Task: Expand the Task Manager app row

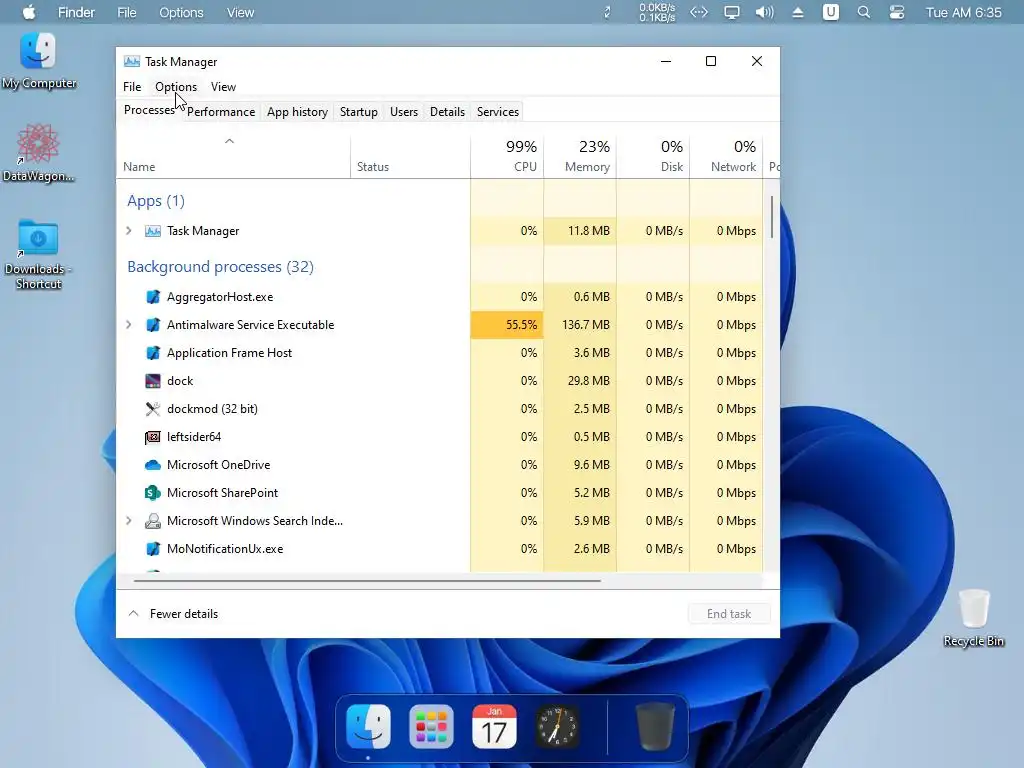Action: (129, 231)
